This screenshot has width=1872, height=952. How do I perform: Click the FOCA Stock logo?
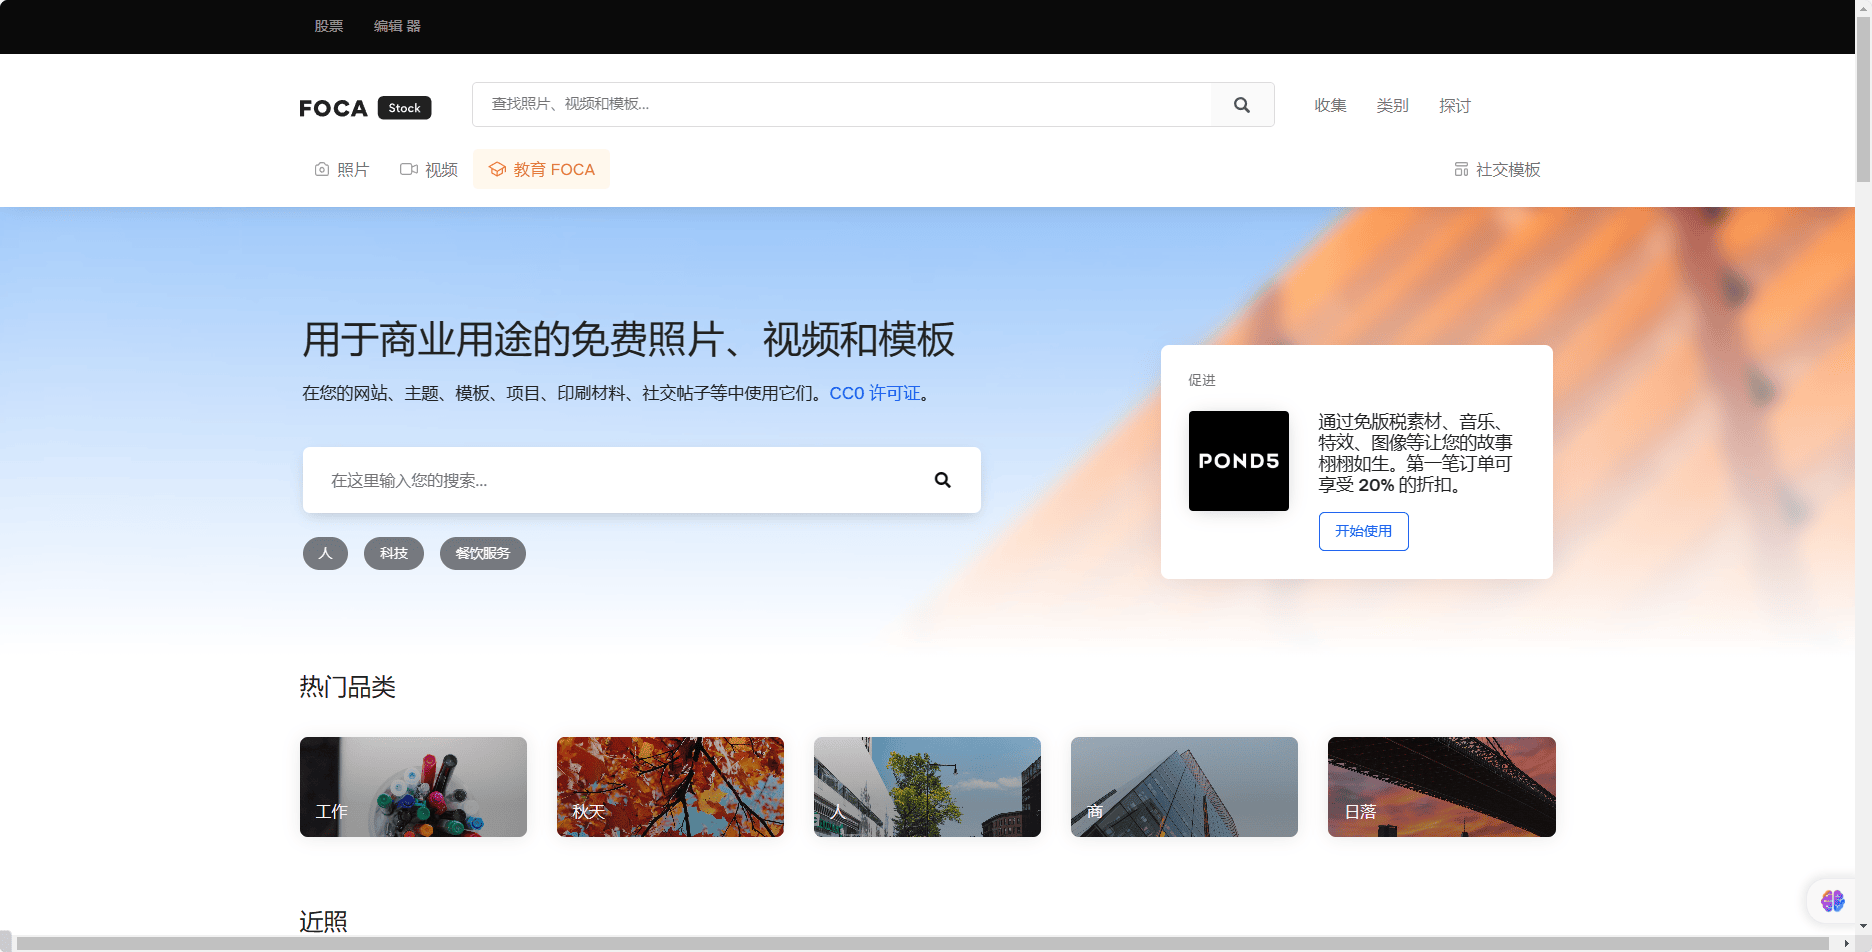click(x=365, y=108)
